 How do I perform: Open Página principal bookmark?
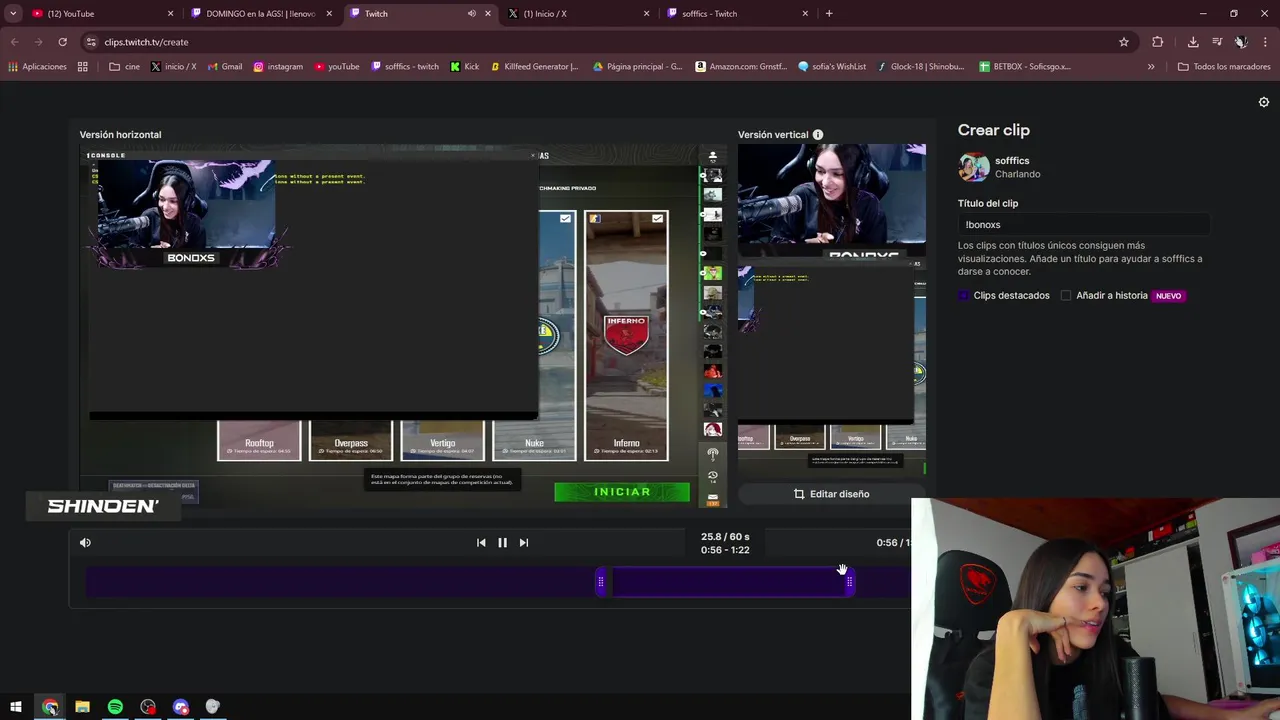coord(637,67)
